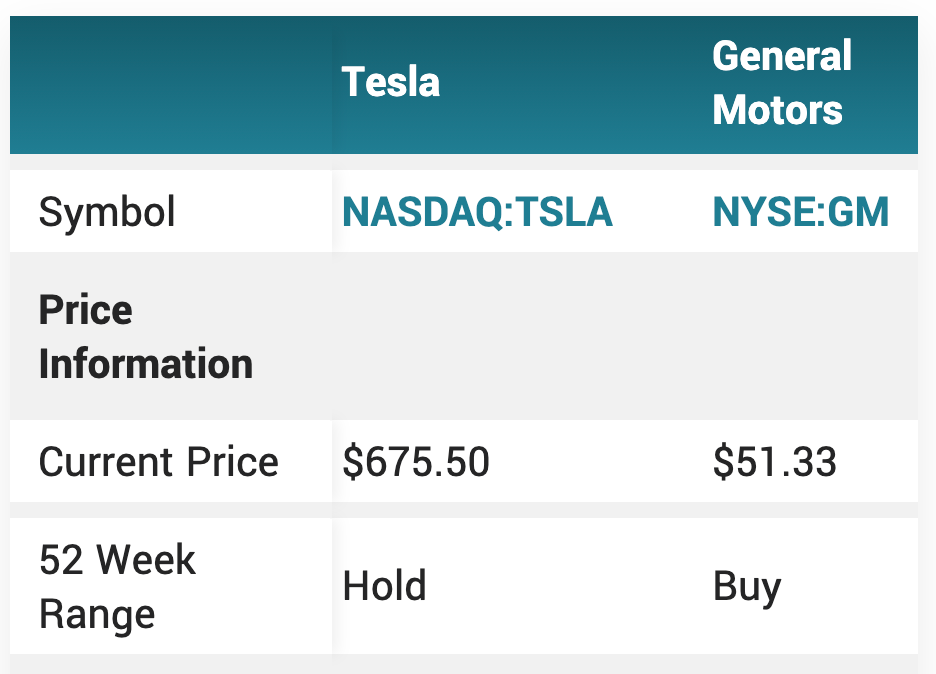Viewport: 936px width, 674px height.
Task: Open the NASDAQ:TSLA symbol link
Action: [x=477, y=213]
